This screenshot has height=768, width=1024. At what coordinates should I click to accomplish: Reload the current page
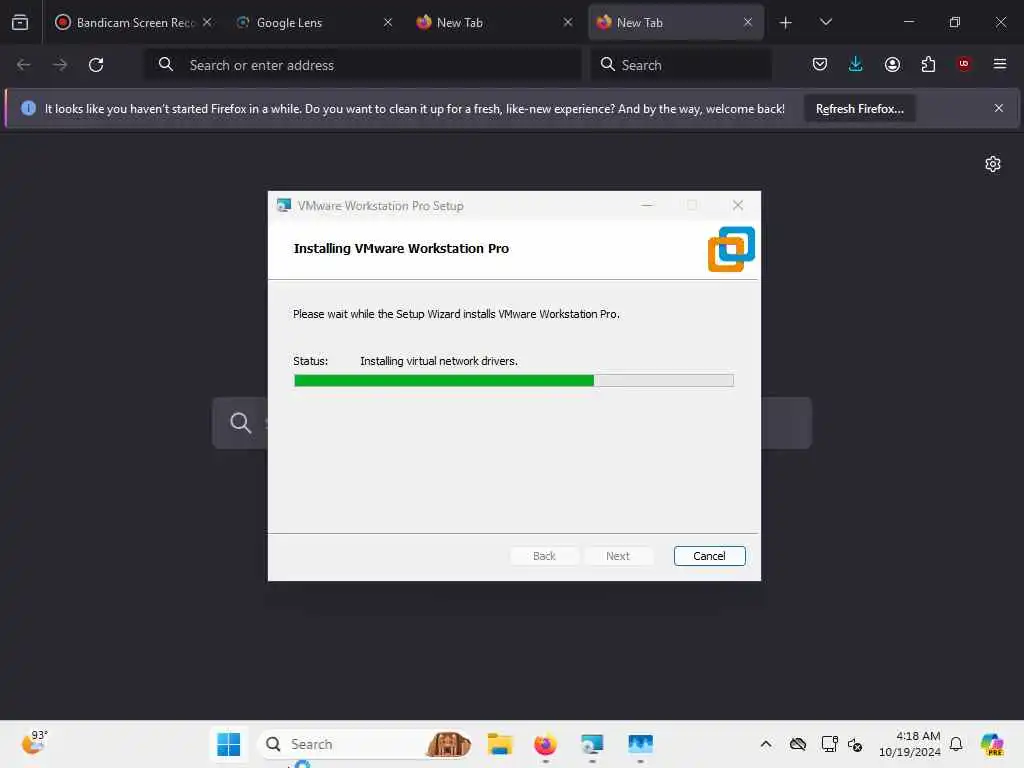(x=96, y=65)
